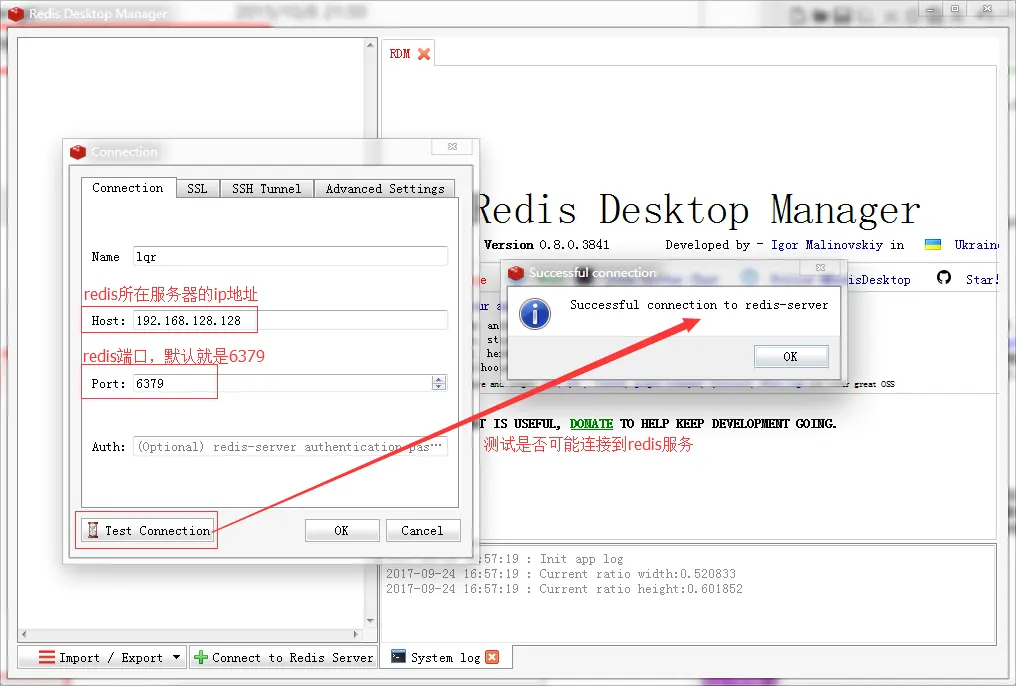Open Igor Malinovskiy link
1016x686 pixels.
(827, 245)
